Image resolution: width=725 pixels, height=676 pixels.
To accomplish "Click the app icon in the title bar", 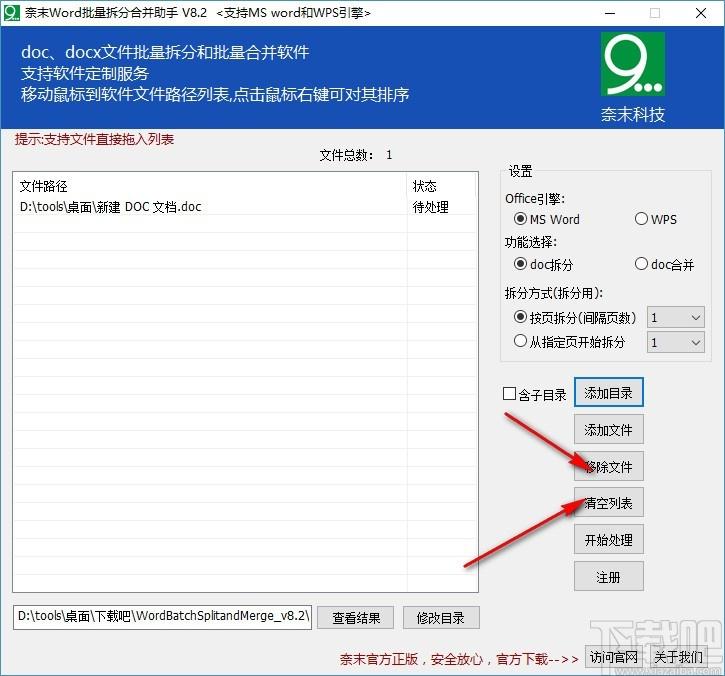I will [x=12, y=12].
